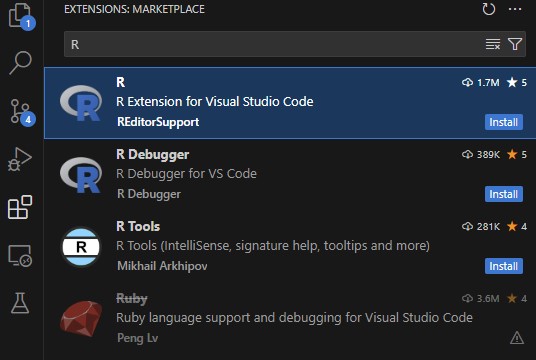Select the Extensions view icon
The image size is (536, 360).
coord(20,207)
